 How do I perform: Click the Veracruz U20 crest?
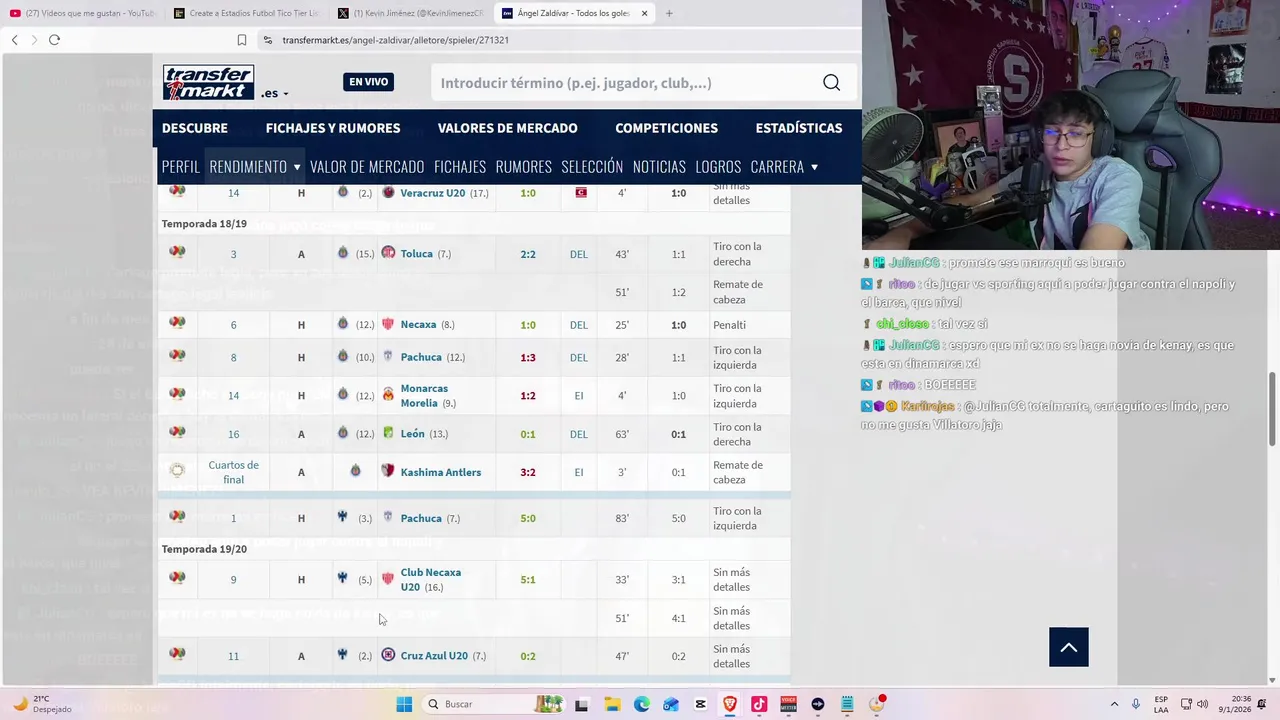tap(388, 192)
